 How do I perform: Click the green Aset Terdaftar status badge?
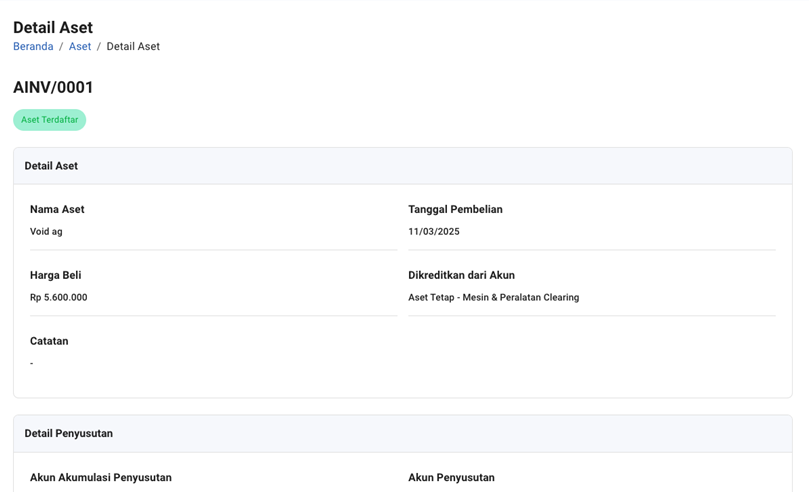coord(50,120)
